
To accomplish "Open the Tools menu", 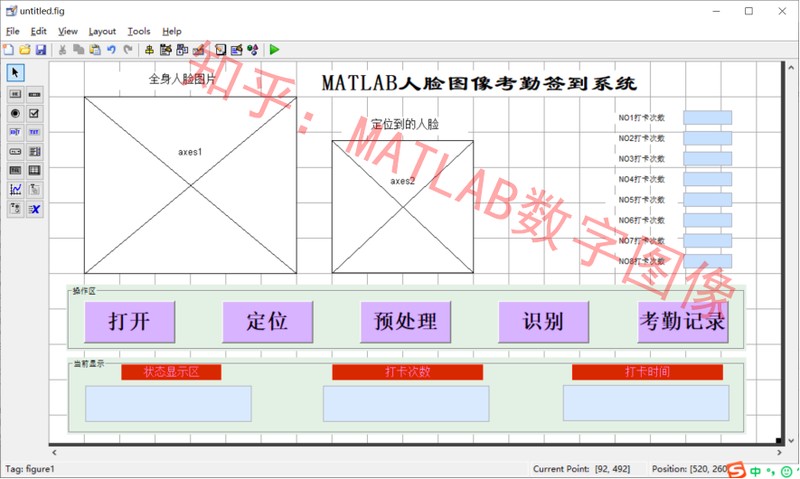I will pos(139,31).
